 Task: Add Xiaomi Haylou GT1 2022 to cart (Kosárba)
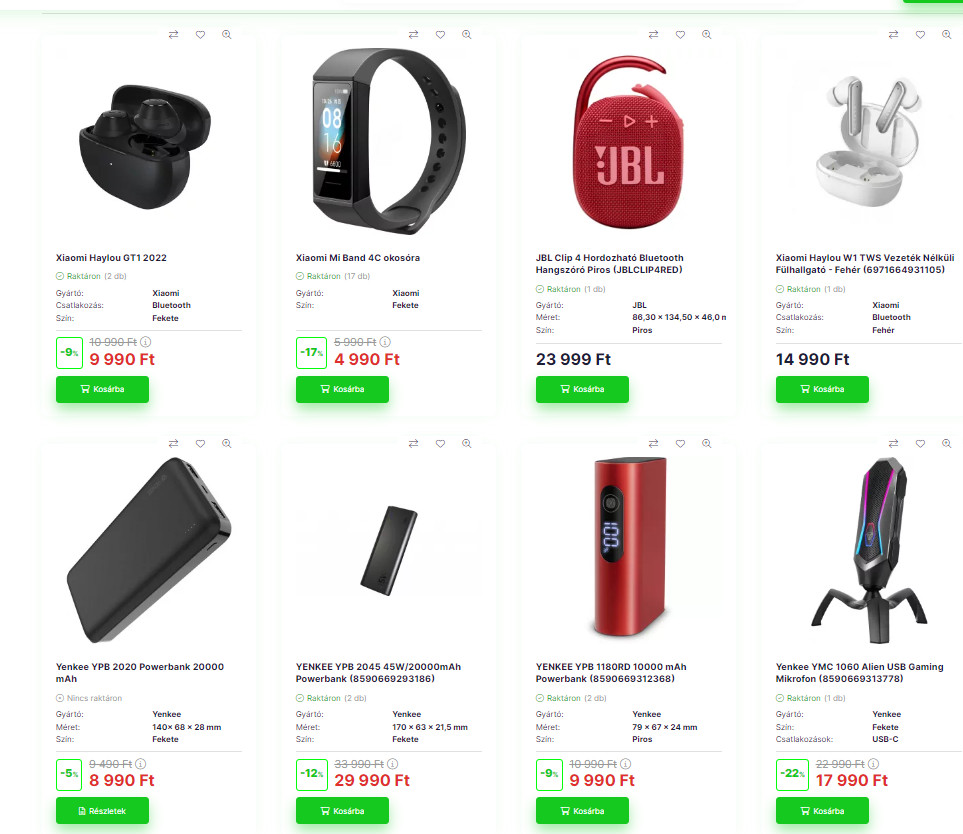(x=103, y=389)
